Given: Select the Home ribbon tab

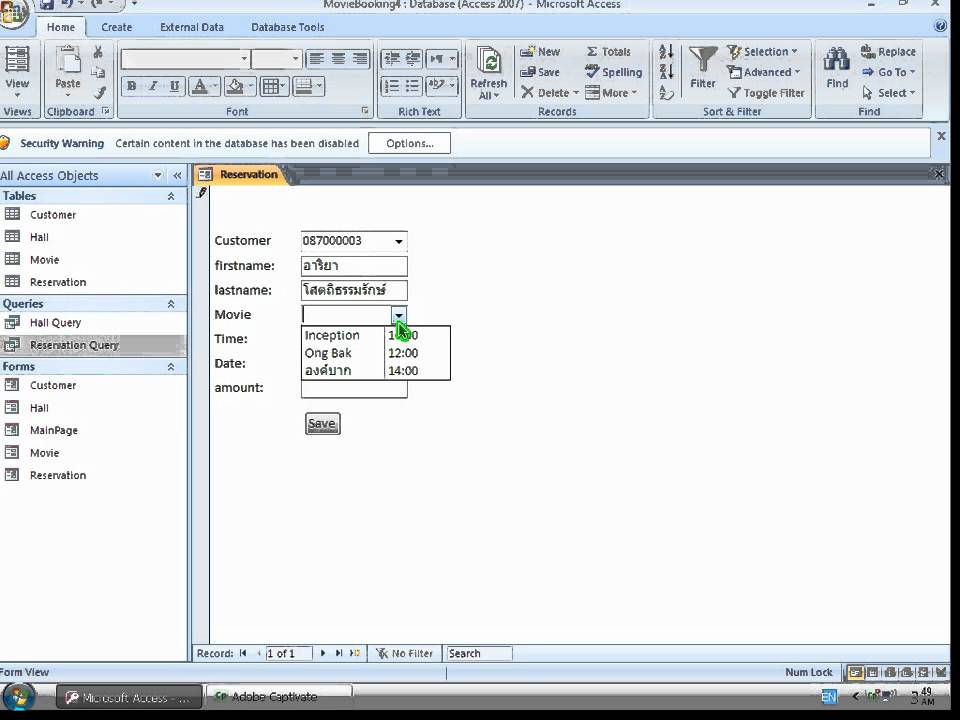Looking at the screenshot, I should click(61, 27).
